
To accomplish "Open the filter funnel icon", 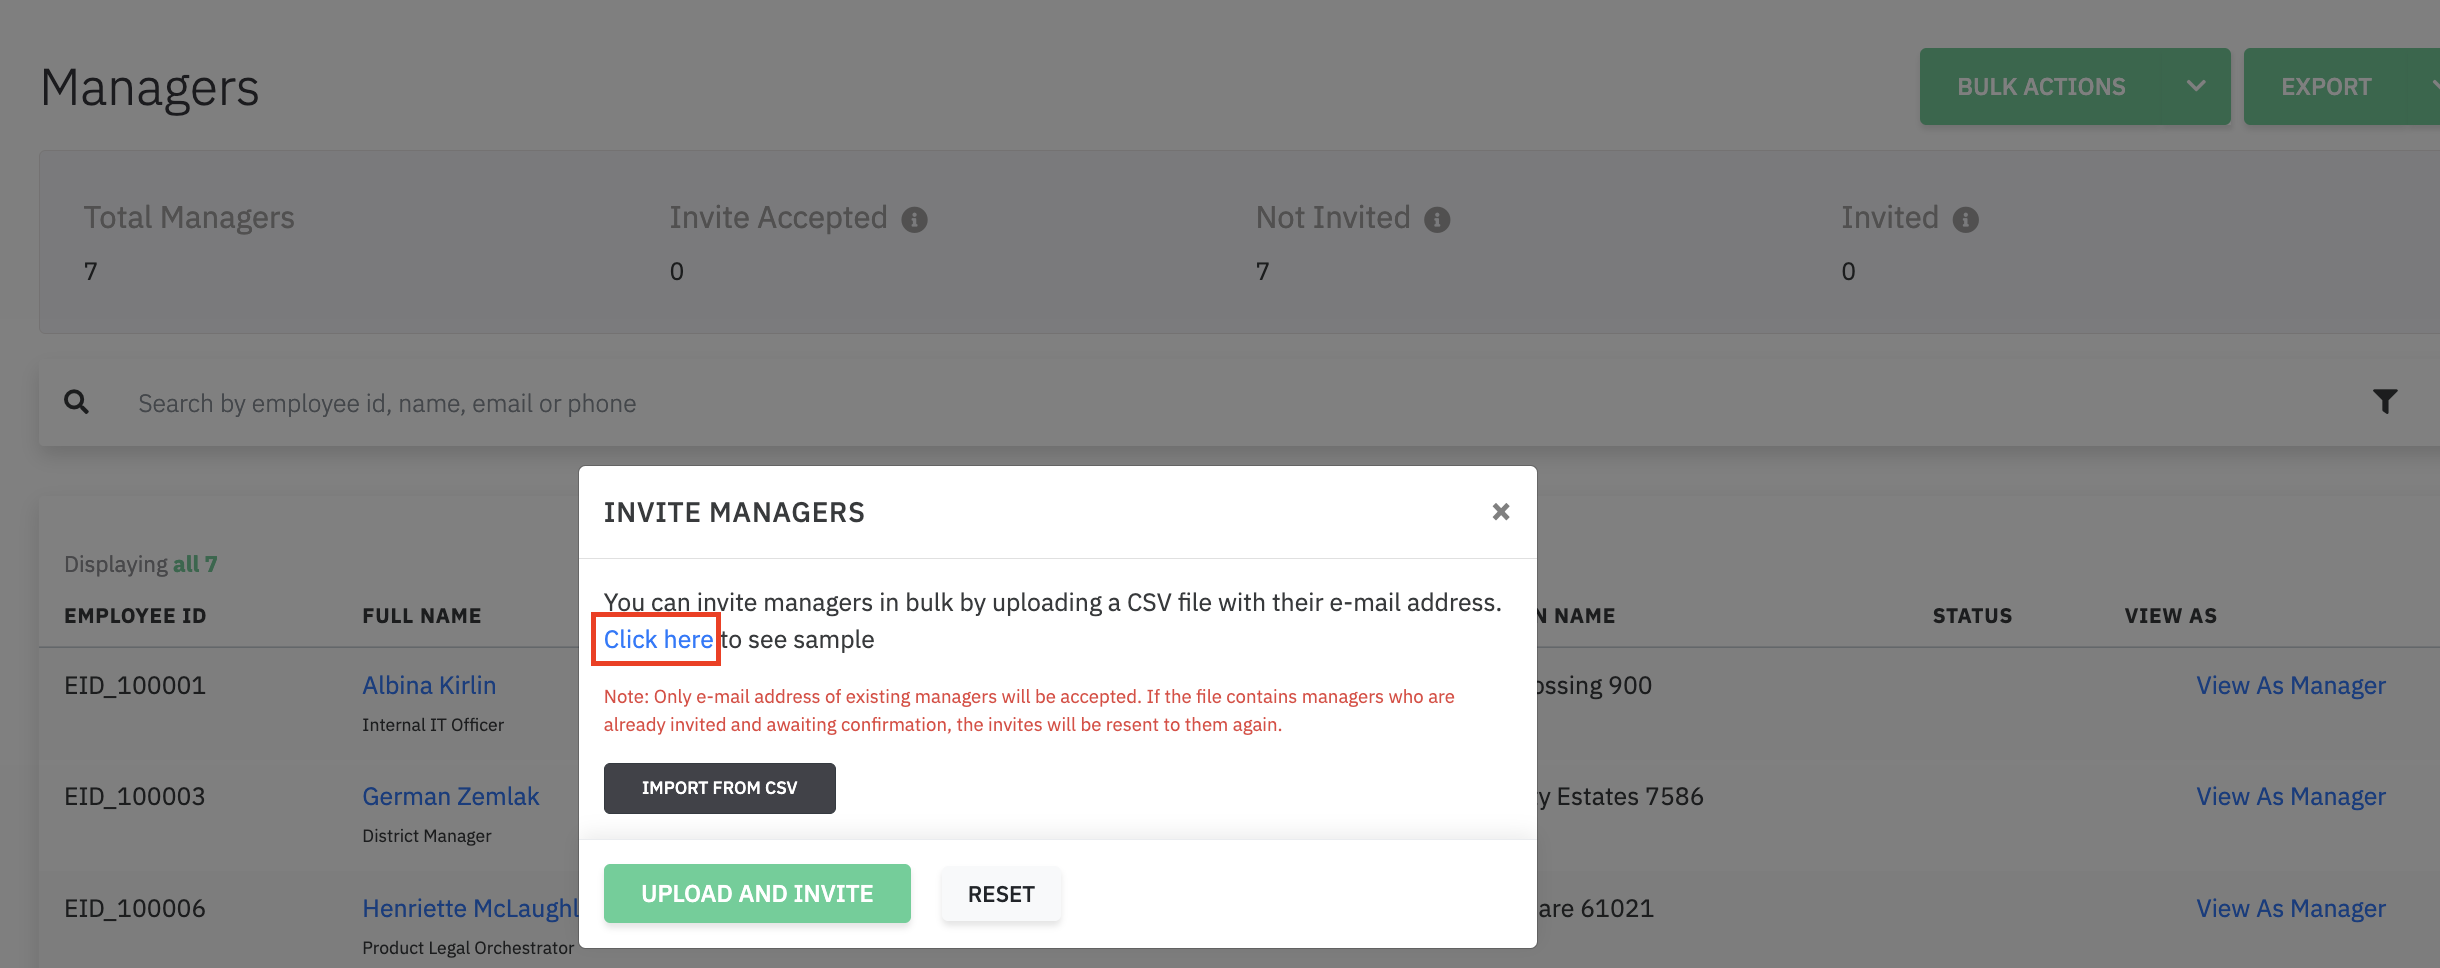I will click(x=2384, y=402).
